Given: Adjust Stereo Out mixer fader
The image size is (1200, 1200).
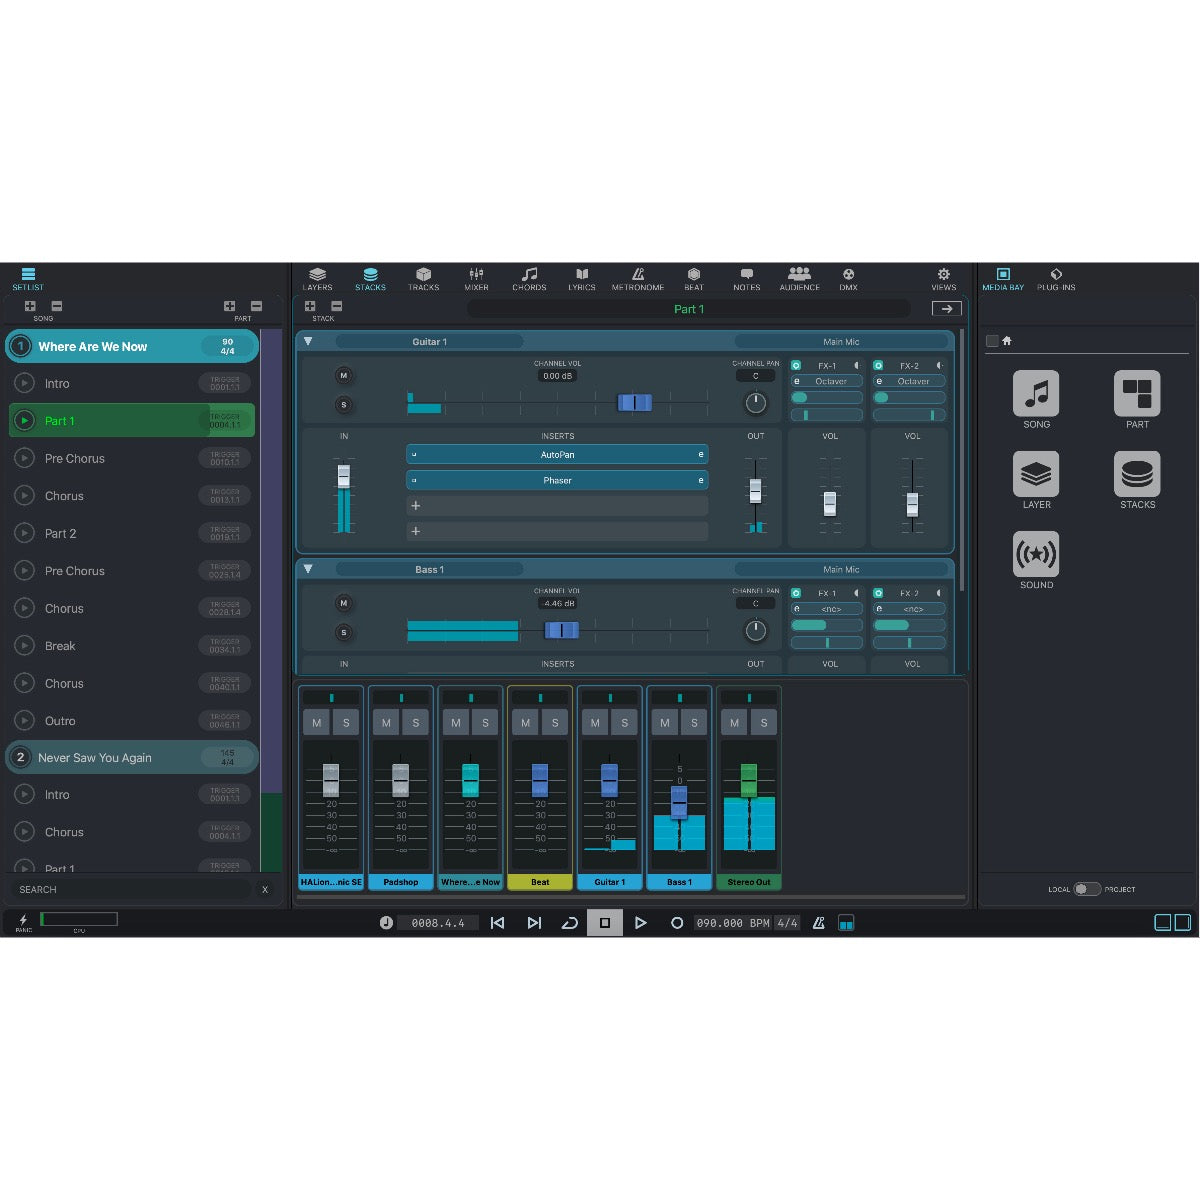Looking at the screenshot, I should point(749,779).
